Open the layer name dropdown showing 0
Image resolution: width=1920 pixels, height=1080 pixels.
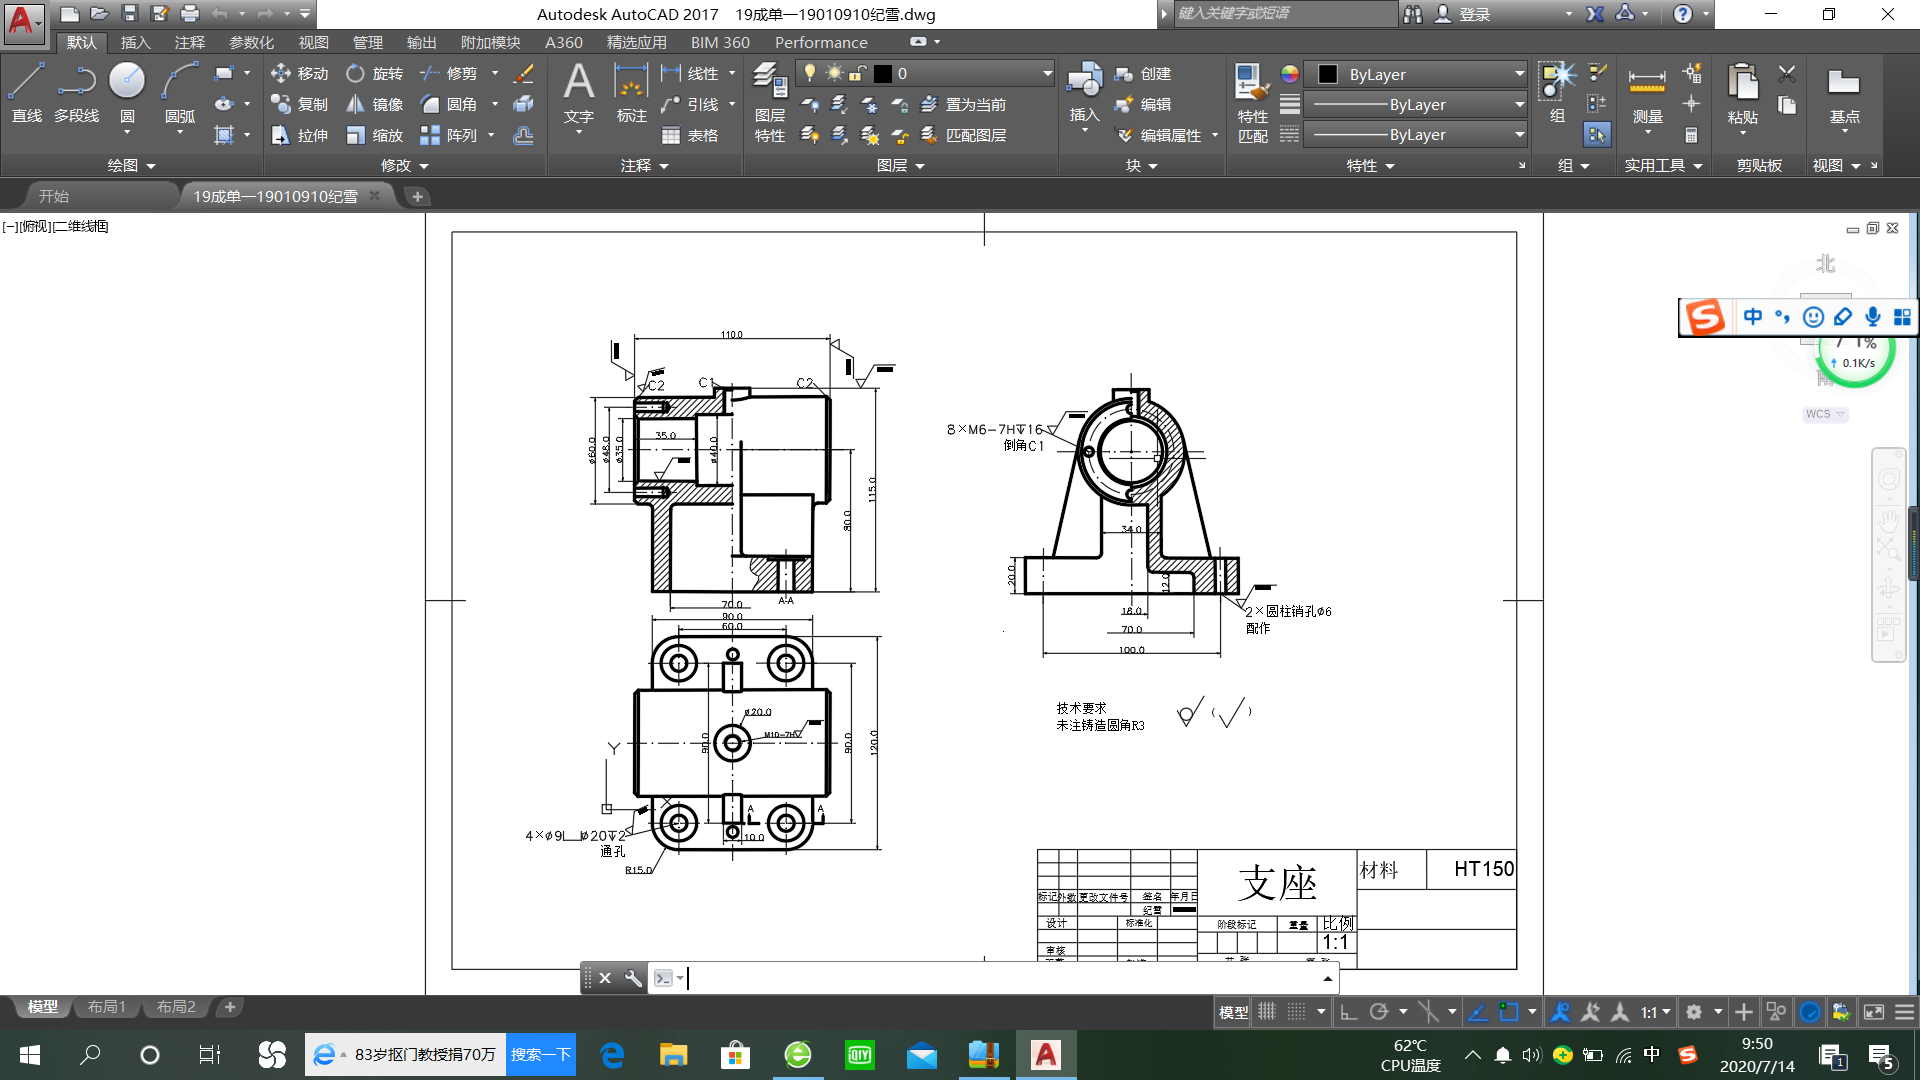click(1046, 73)
